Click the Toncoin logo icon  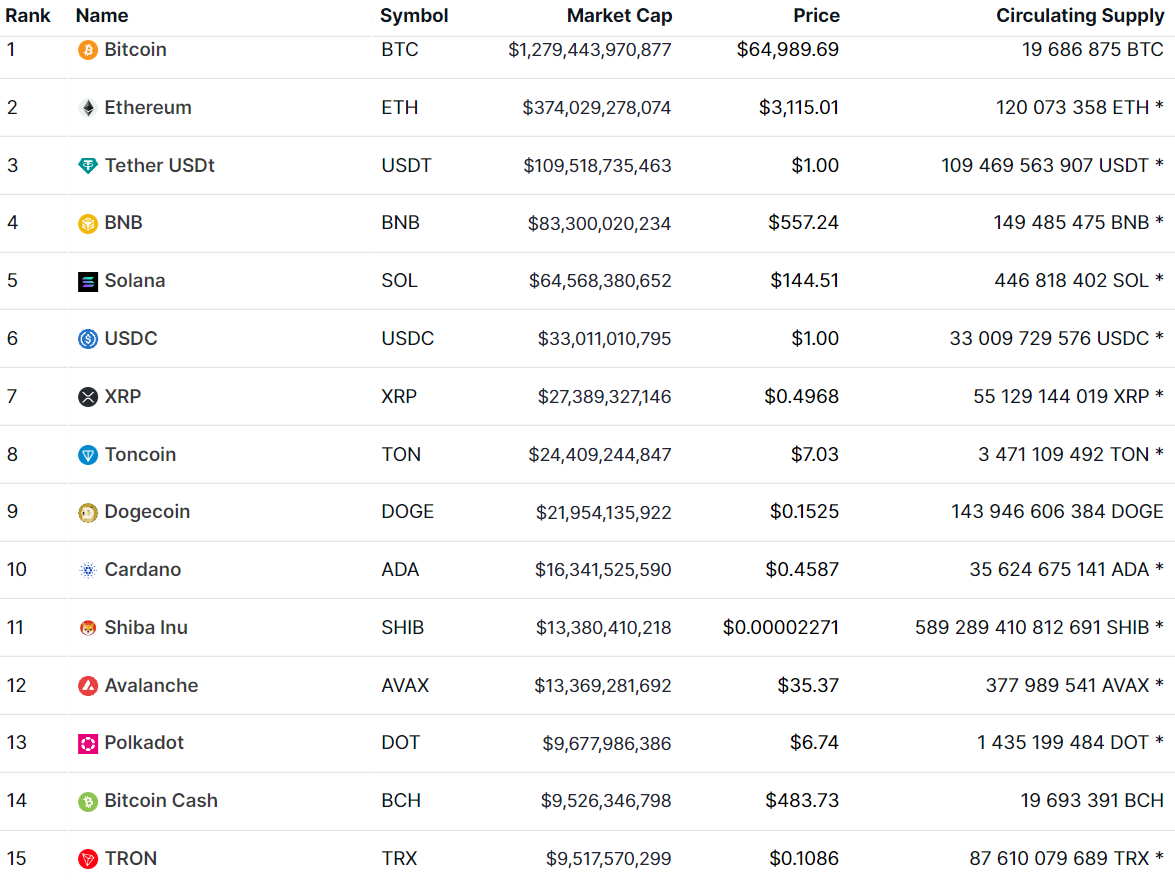point(88,455)
